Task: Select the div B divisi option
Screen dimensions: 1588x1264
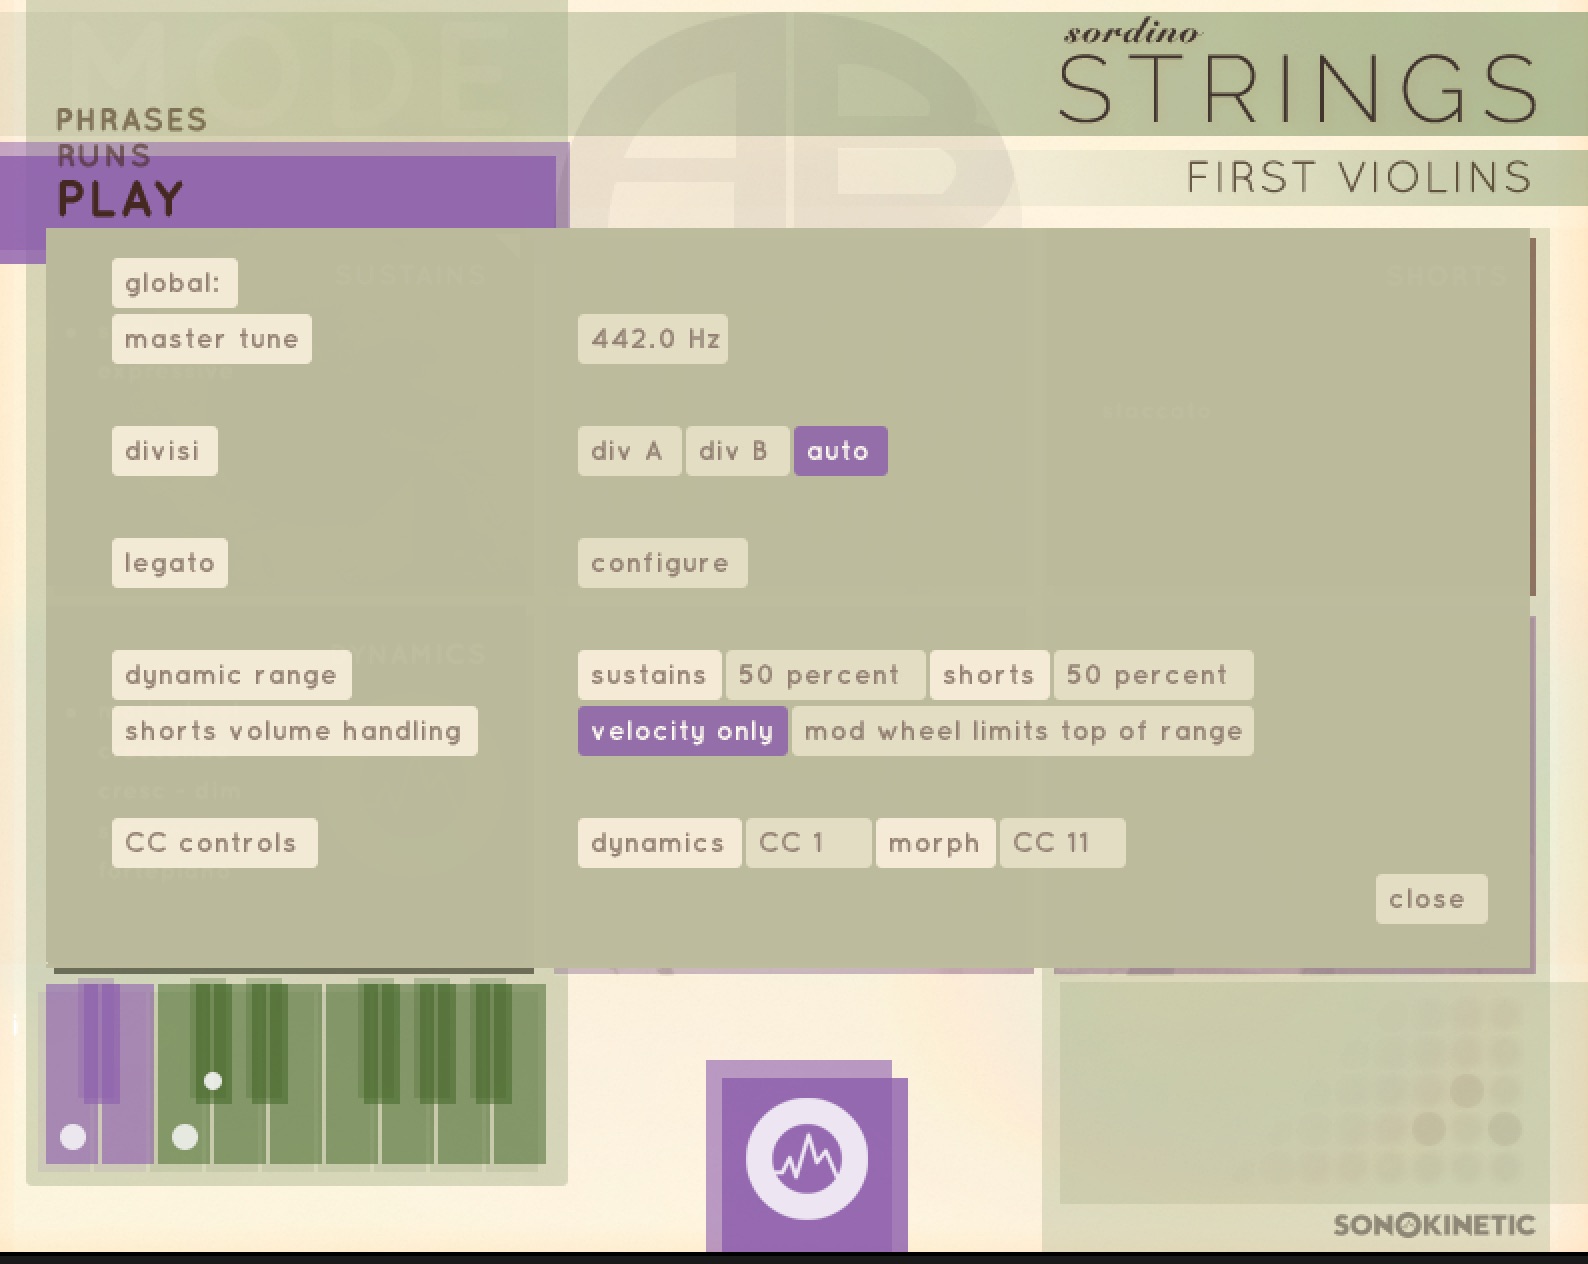Action: point(735,451)
